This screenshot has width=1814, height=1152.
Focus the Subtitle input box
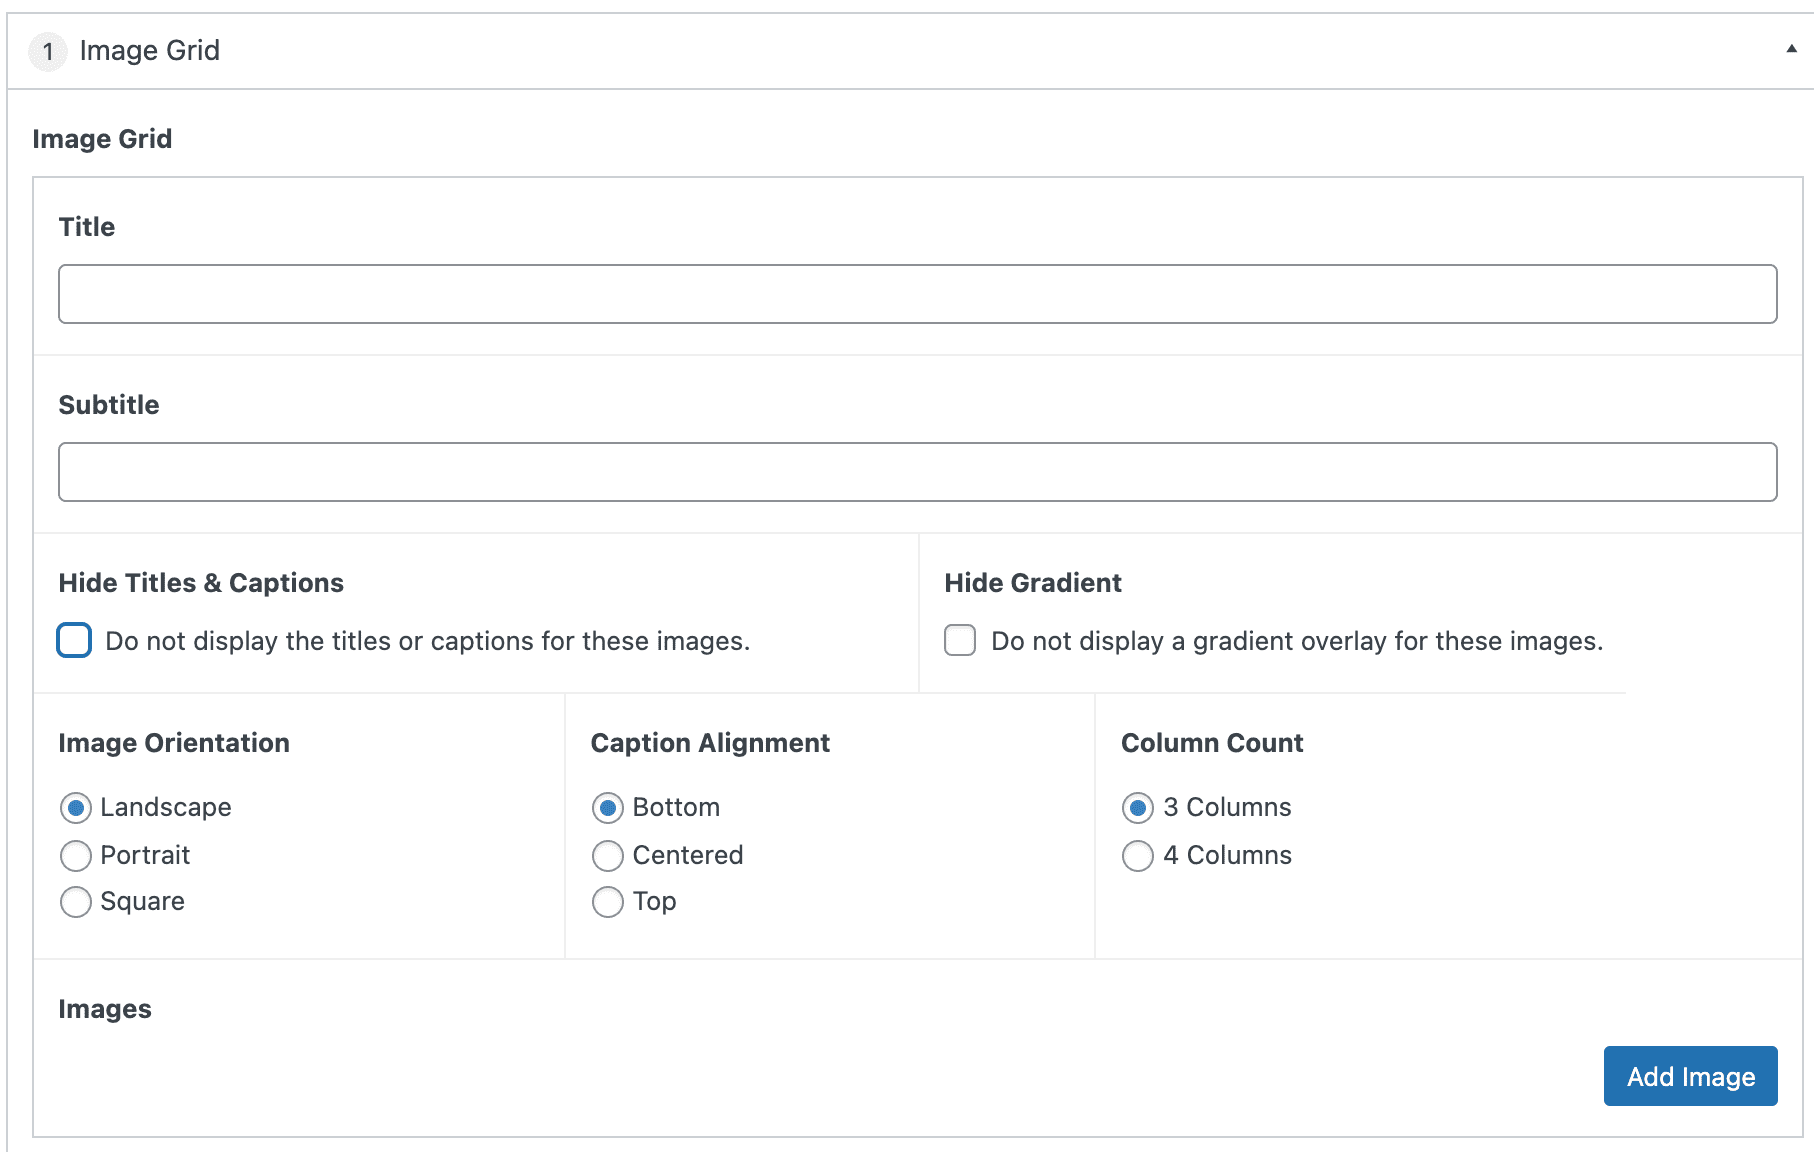(x=917, y=472)
